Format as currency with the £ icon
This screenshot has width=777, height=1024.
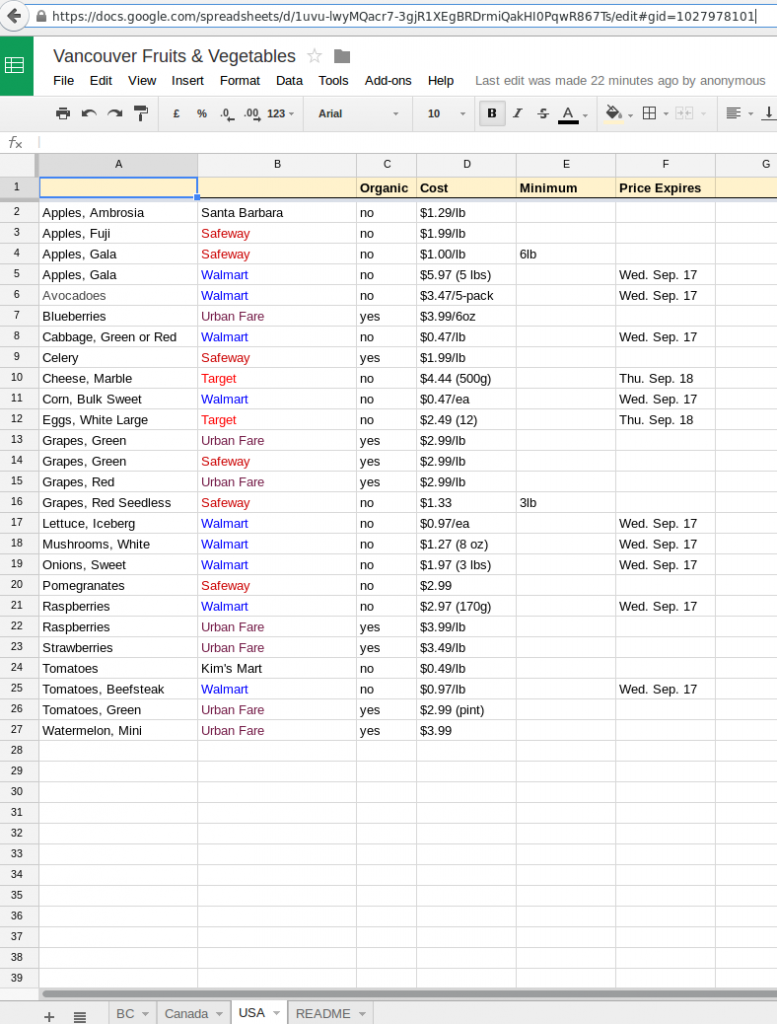pyautogui.click(x=176, y=114)
